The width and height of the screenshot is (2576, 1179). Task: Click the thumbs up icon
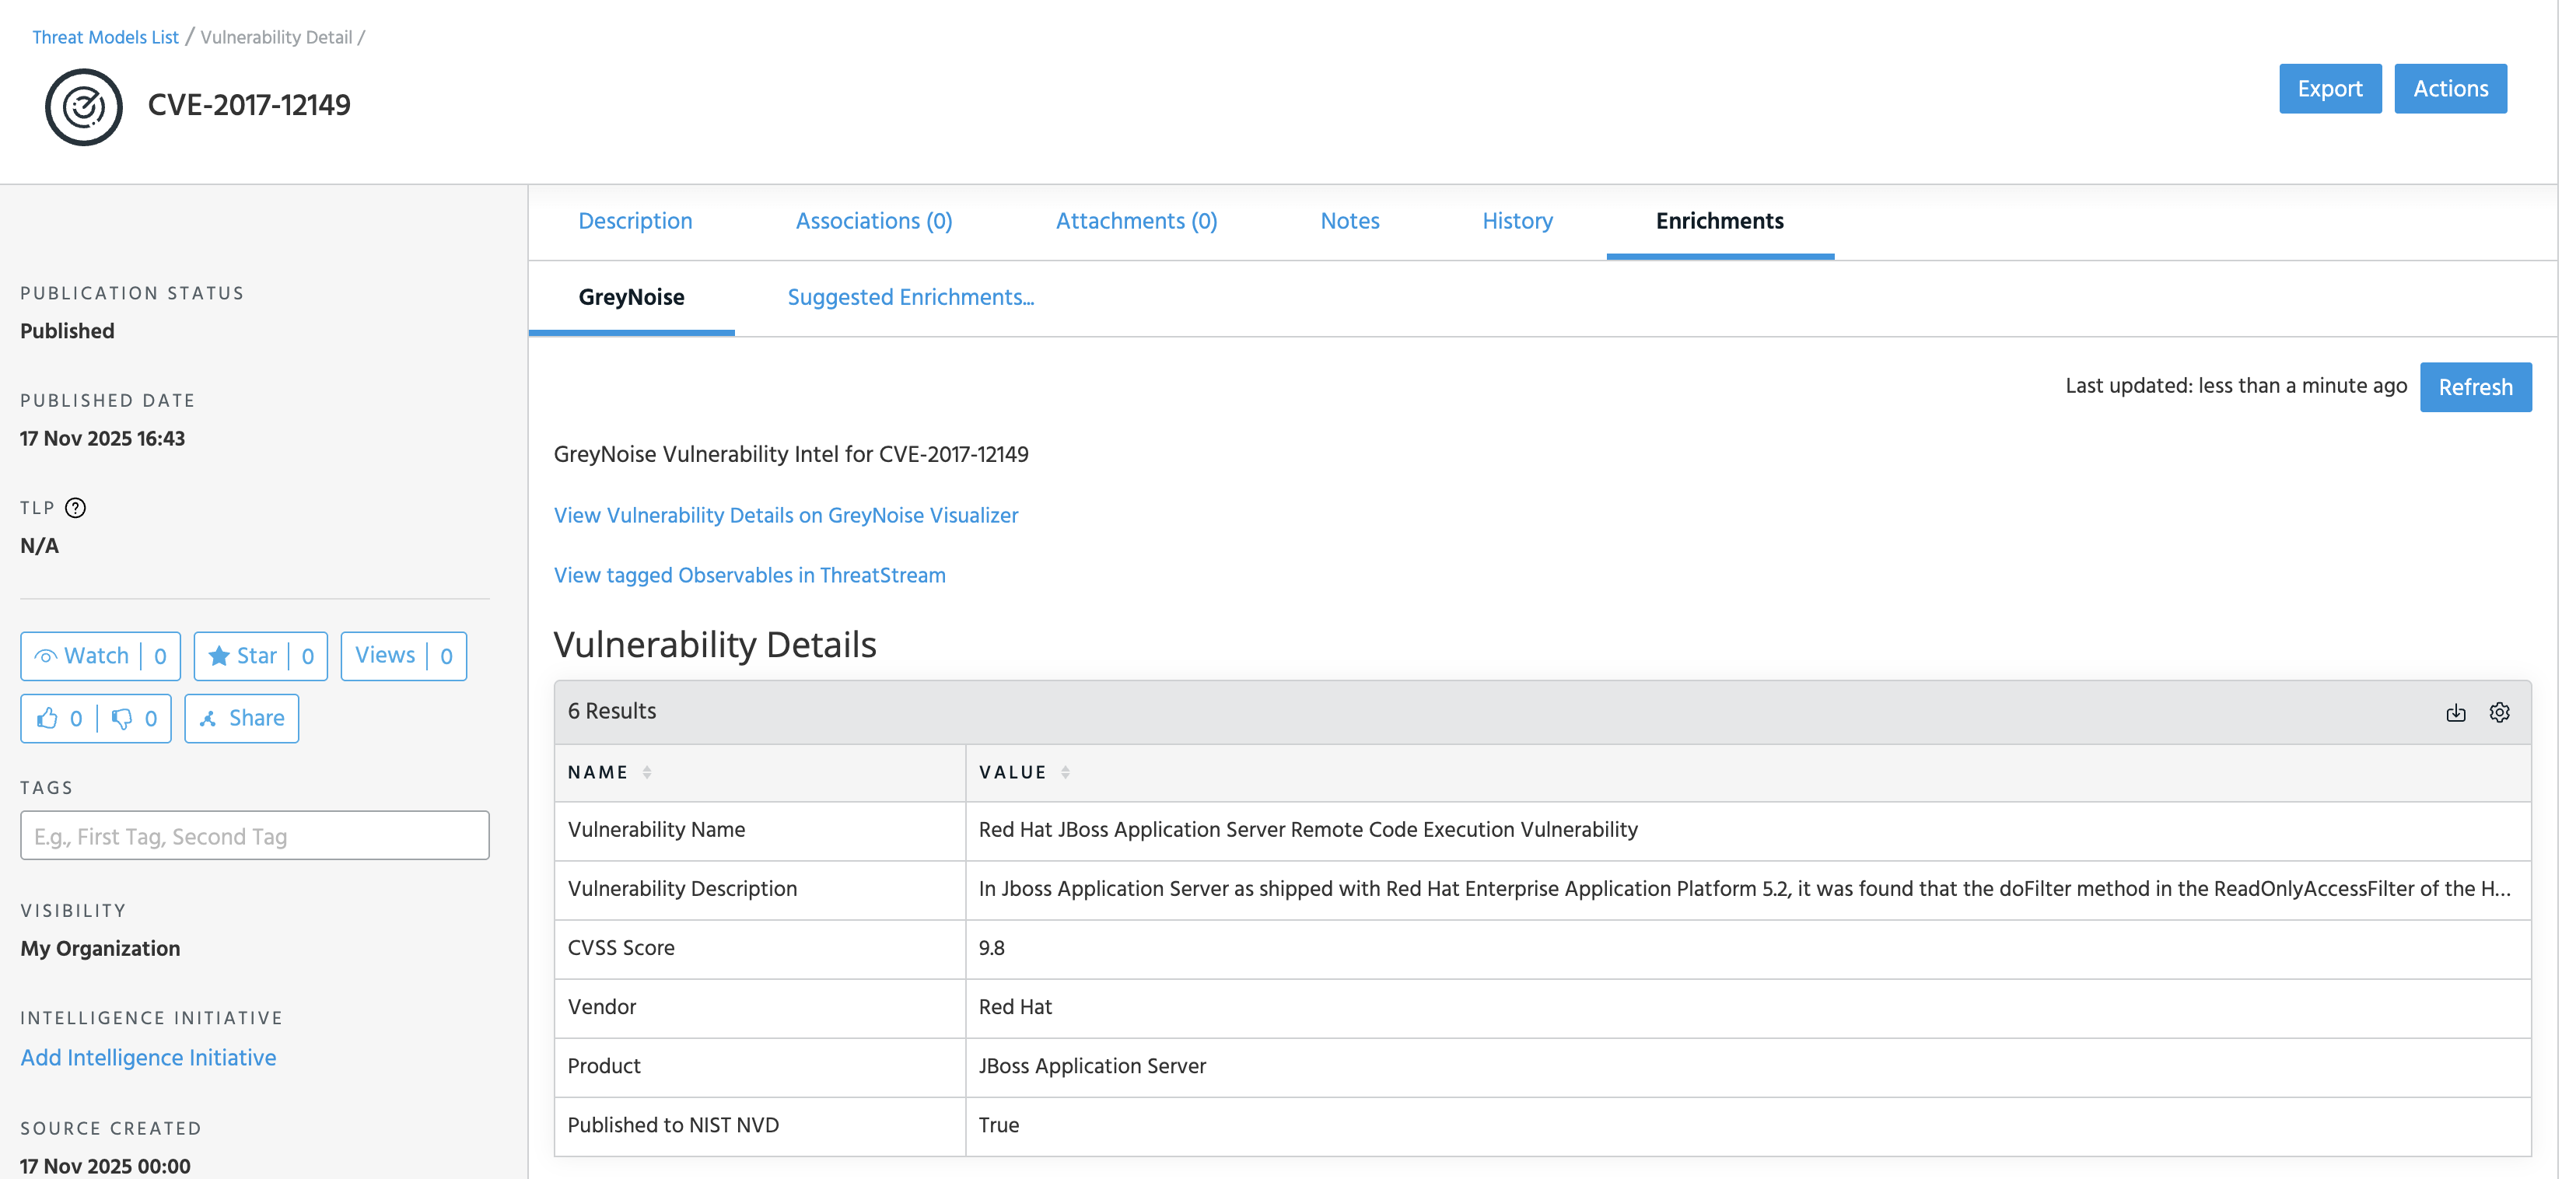(x=48, y=719)
